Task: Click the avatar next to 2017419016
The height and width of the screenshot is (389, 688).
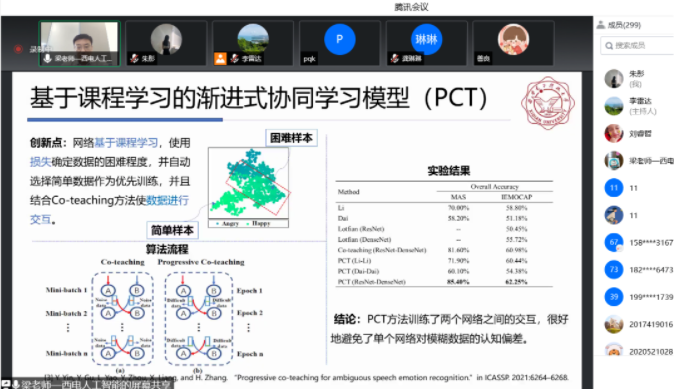Action: [614, 324]
